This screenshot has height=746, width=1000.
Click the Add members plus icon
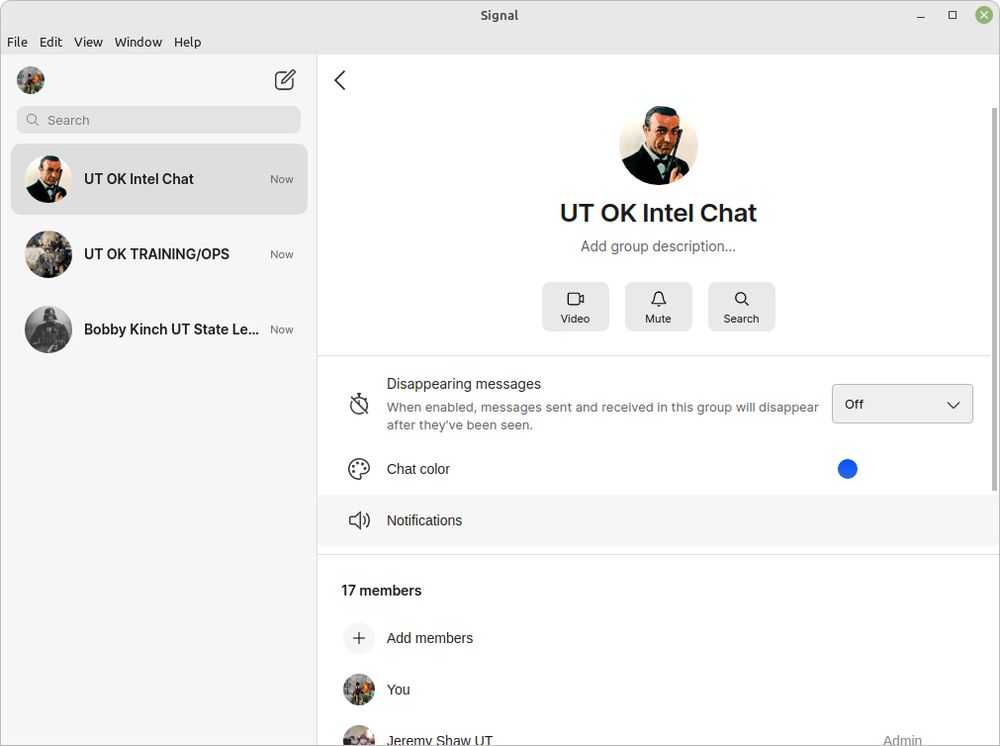tap(359, 638)
